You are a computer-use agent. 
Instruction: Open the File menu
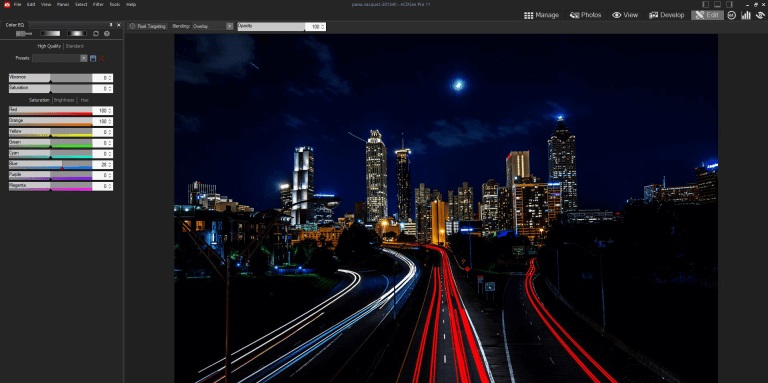17,4
